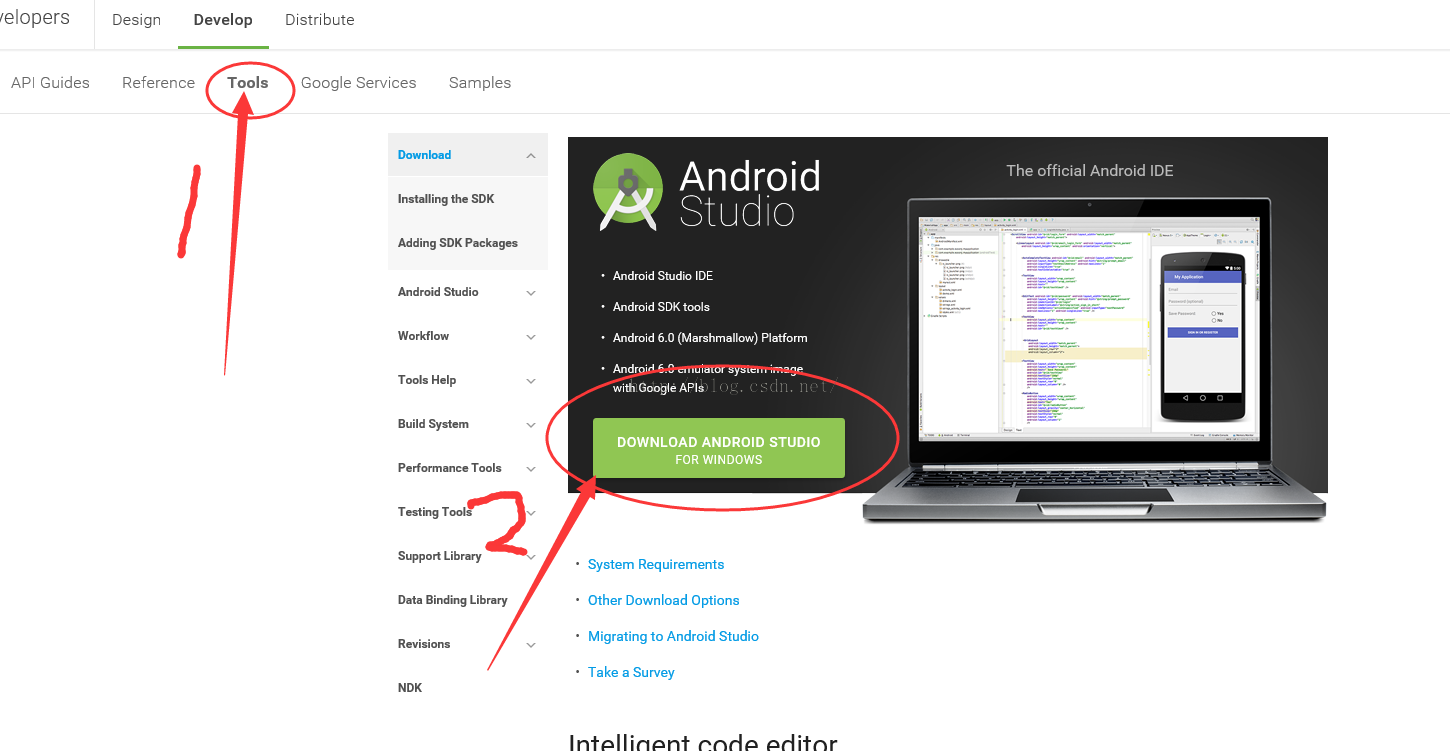
Task: Expand the Revisions sidebar section
Action: pos(531,645)
